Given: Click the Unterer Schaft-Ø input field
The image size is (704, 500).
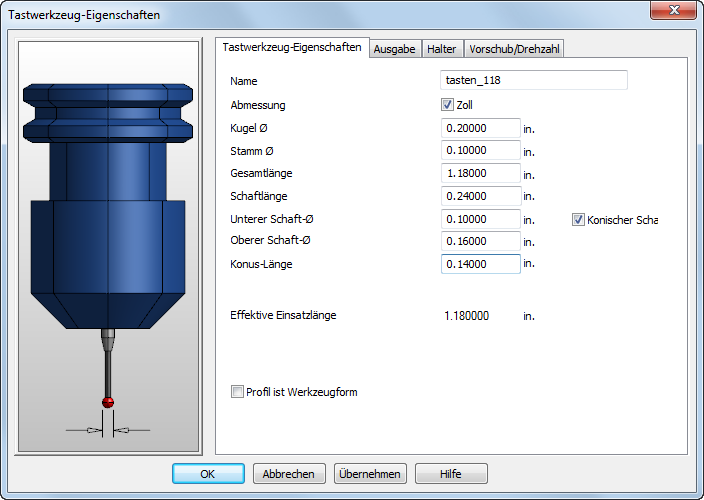Looking at the screenshot, I should (x=480, y=219).
